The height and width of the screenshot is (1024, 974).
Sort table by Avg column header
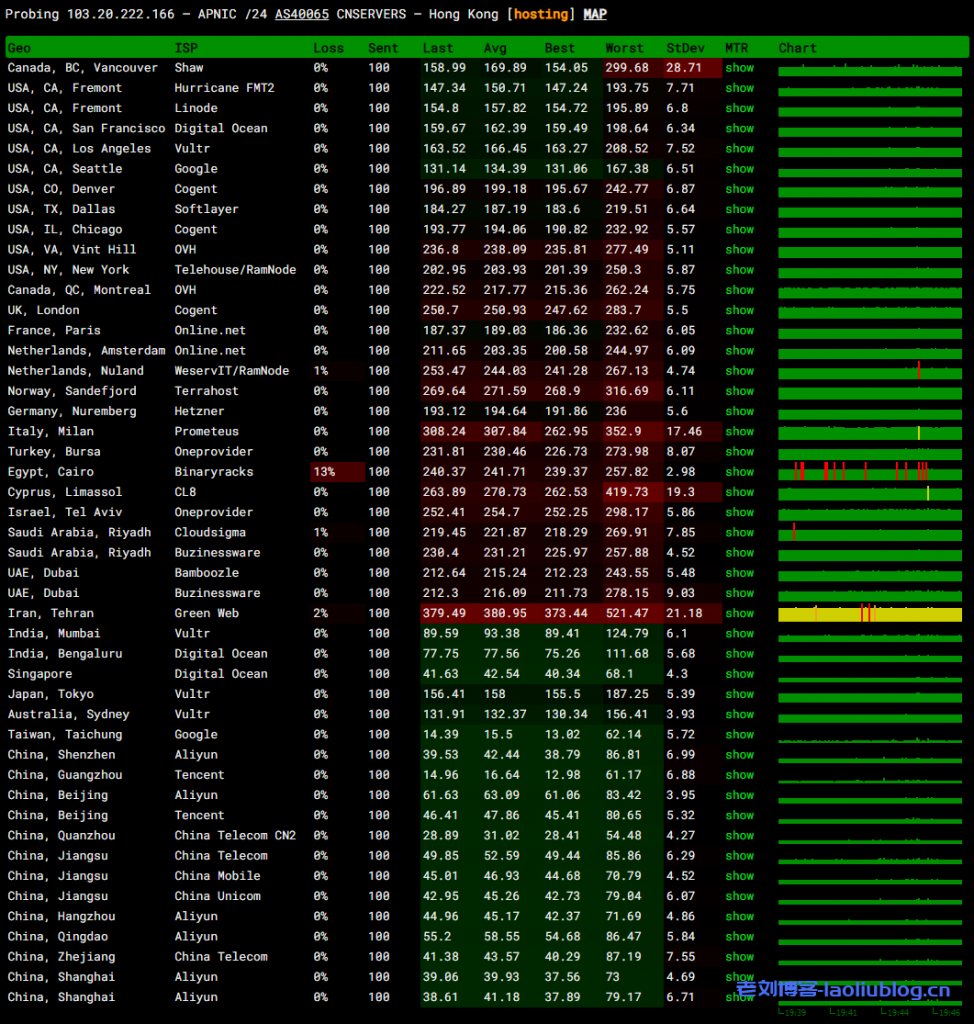tap(495, 48)
